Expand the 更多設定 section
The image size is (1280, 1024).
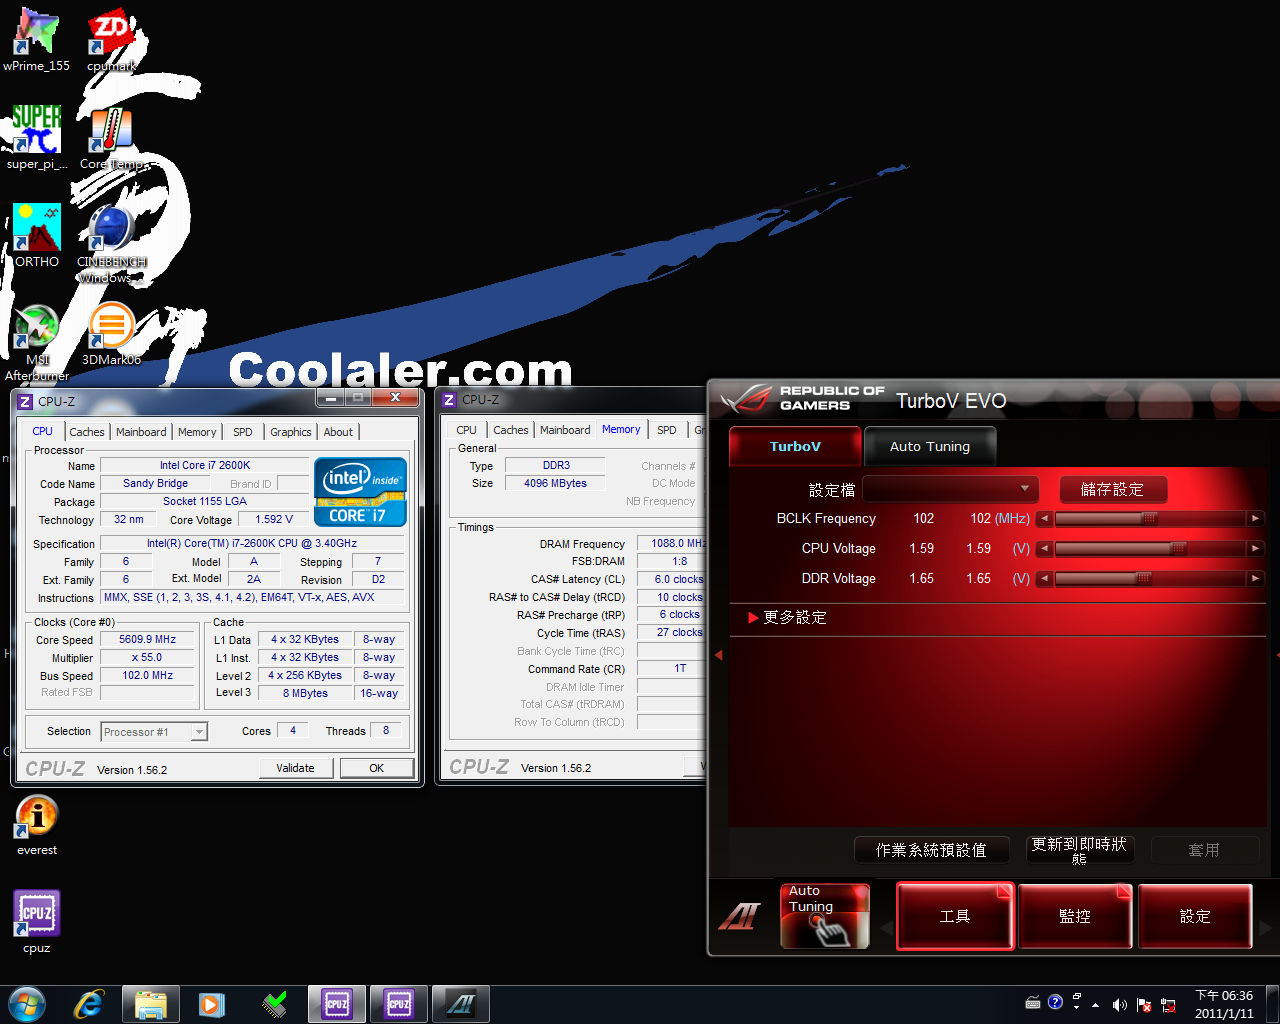pos(787,618)
